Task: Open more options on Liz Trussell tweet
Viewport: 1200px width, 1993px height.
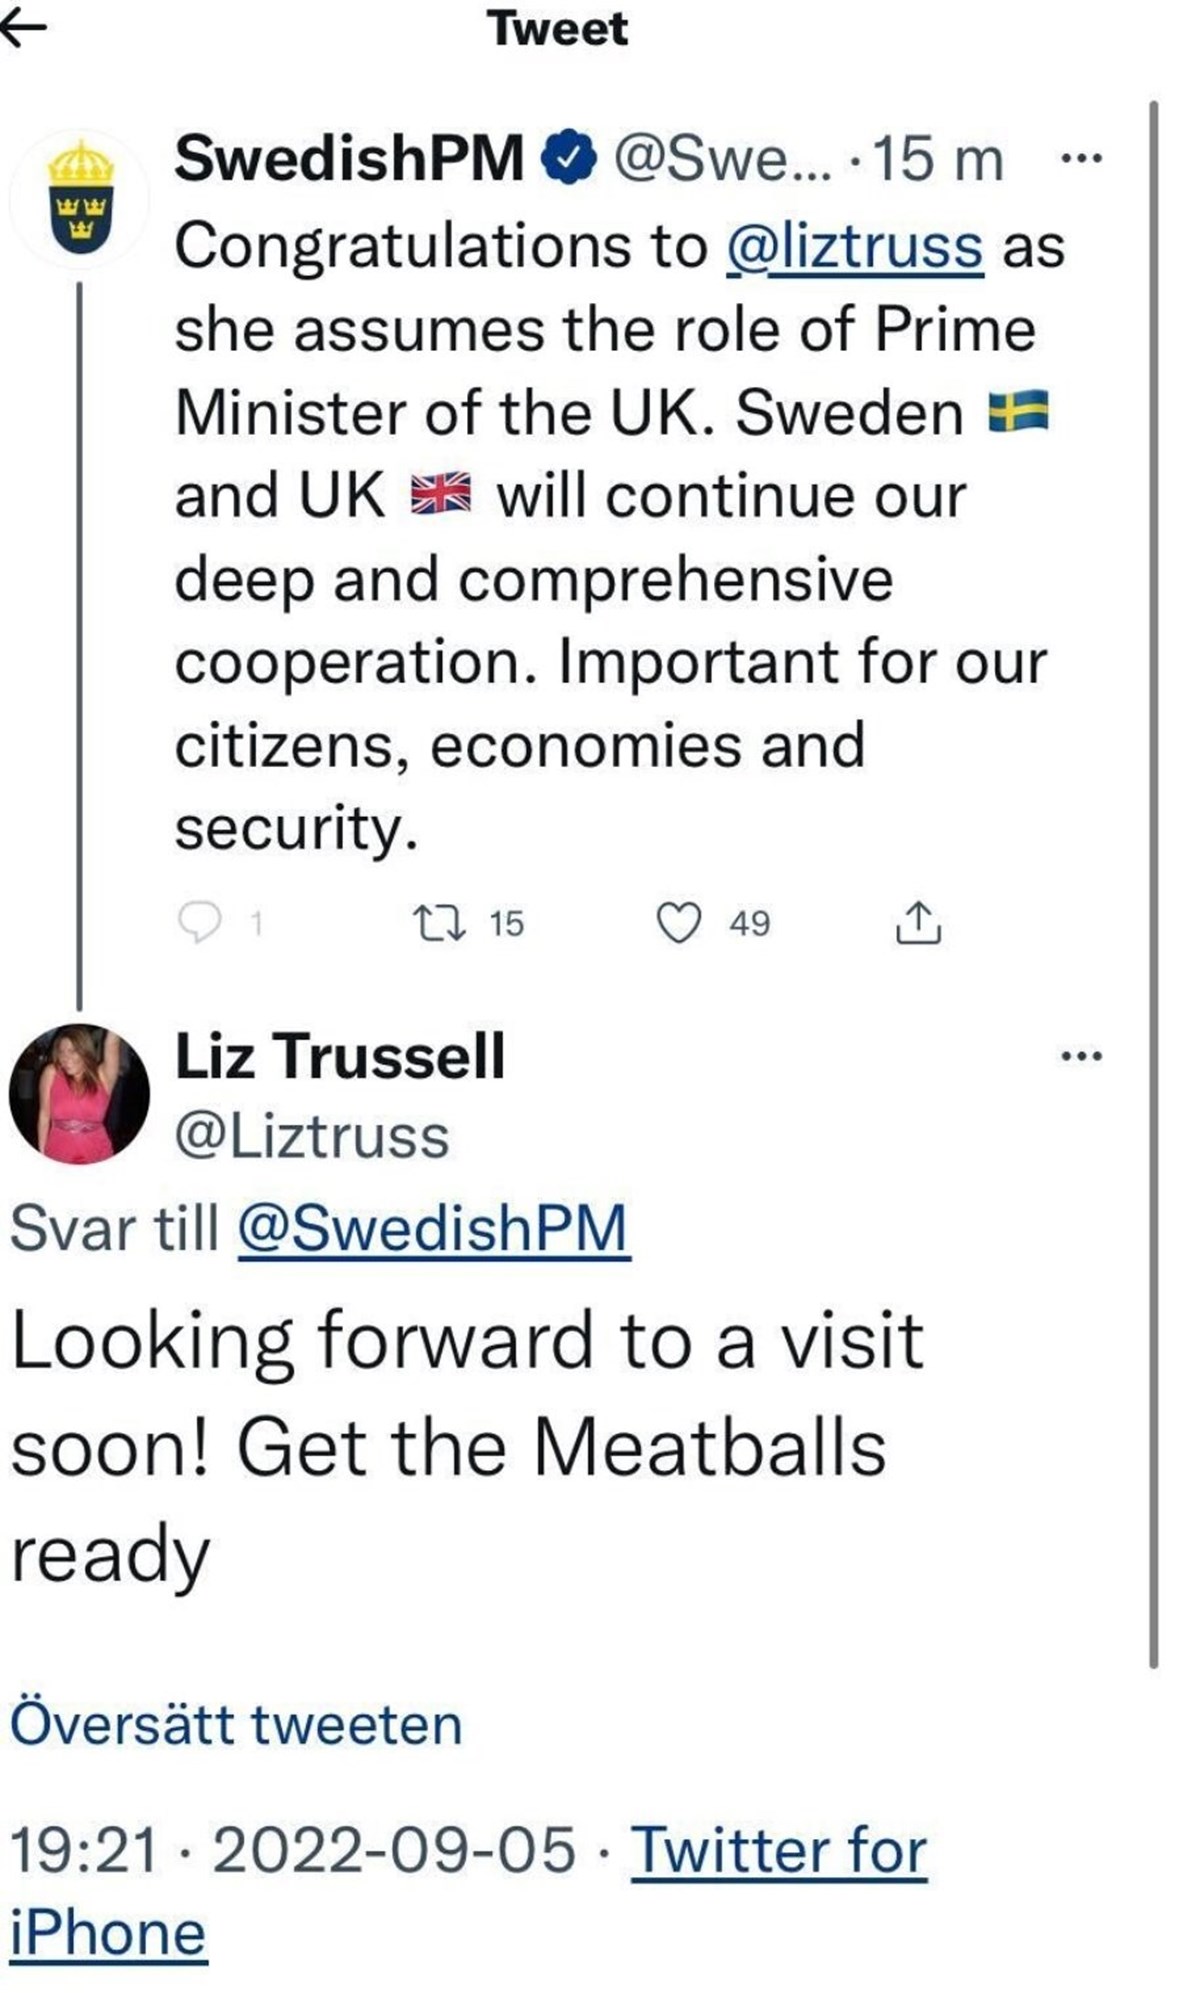Action: click(x=1081, y=1055)
